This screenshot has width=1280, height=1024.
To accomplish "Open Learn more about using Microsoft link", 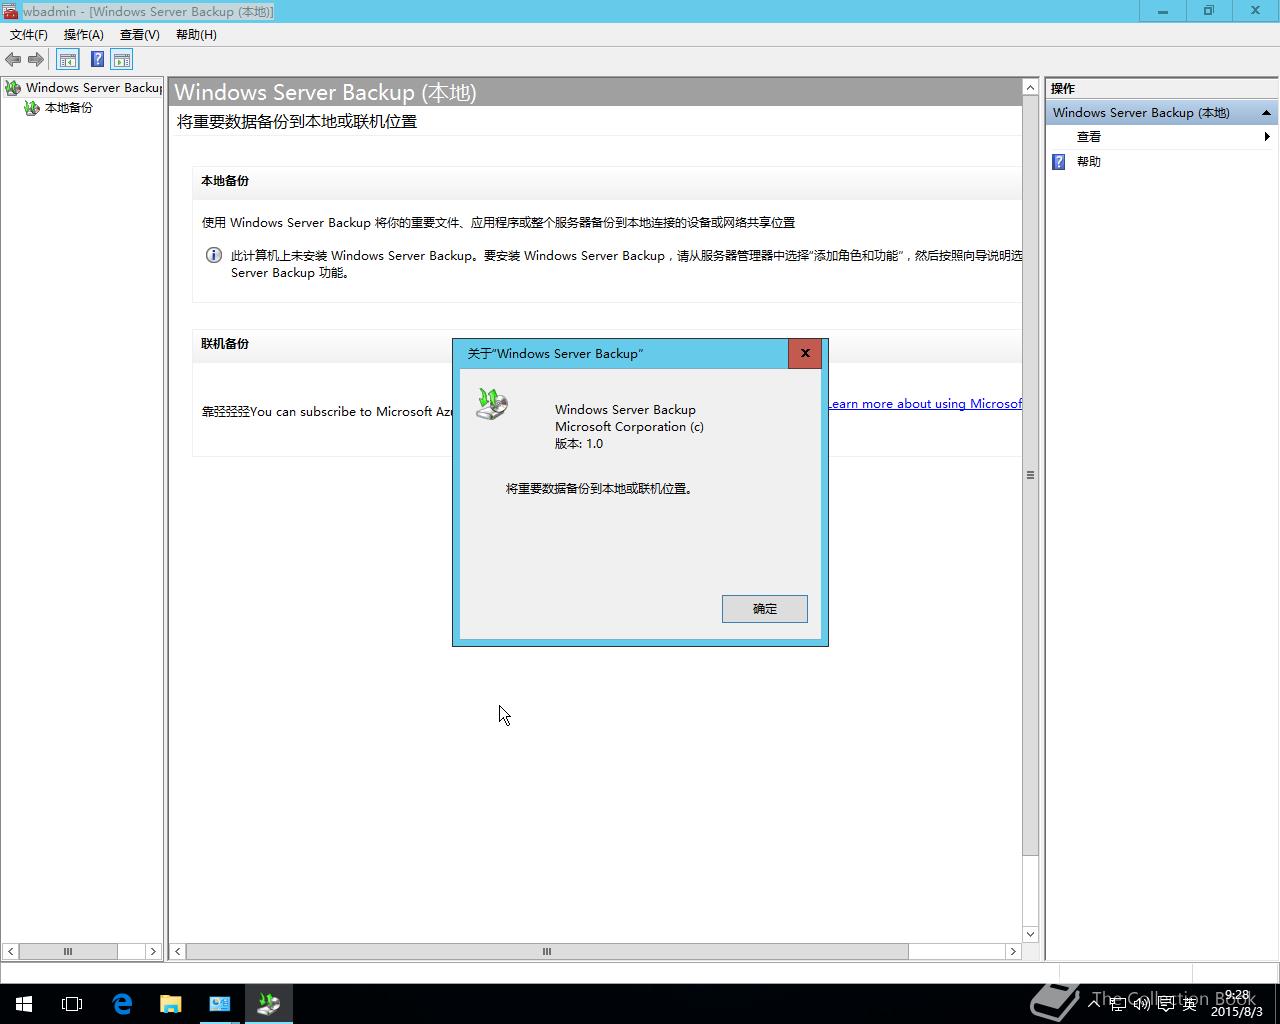I will click(x=924, y=404).
